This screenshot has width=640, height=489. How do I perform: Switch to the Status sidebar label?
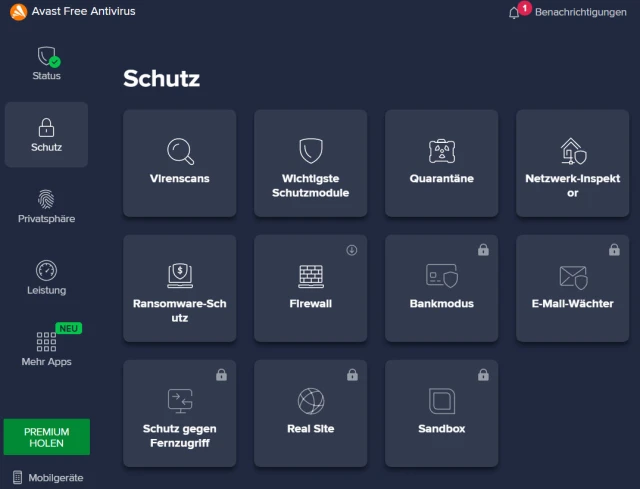47,76
